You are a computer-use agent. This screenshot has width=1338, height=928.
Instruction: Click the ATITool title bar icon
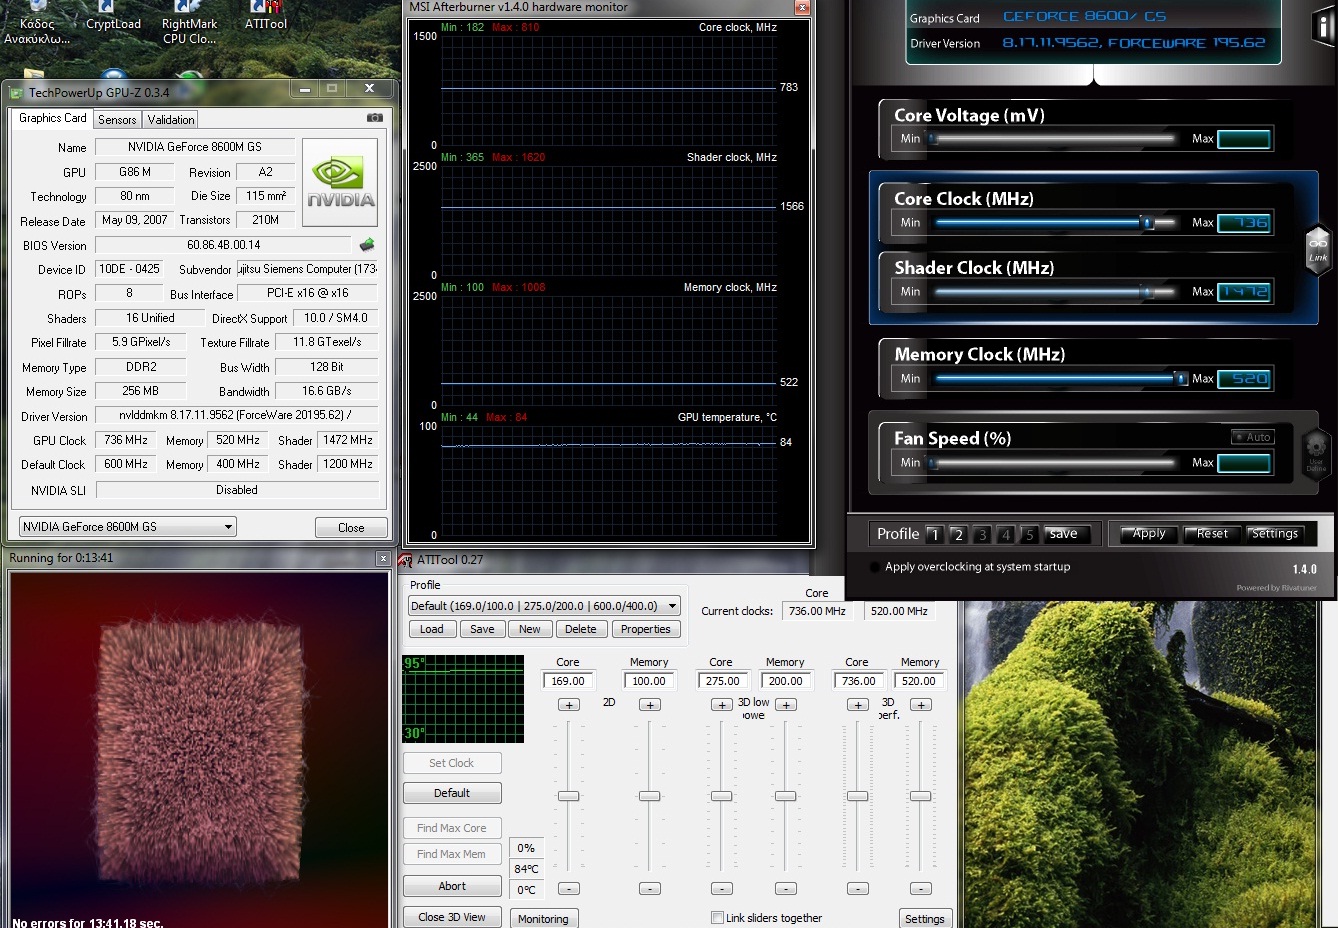point(406,560)
